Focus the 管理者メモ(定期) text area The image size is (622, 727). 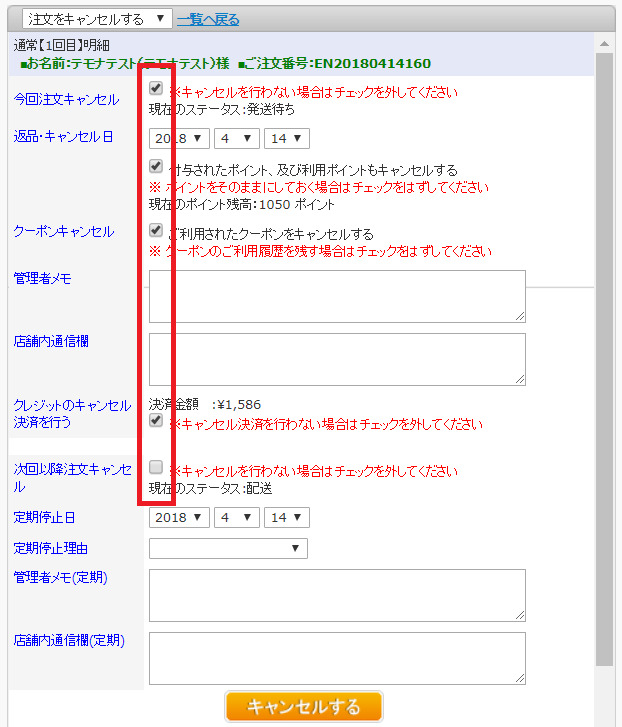pos(337,595)
